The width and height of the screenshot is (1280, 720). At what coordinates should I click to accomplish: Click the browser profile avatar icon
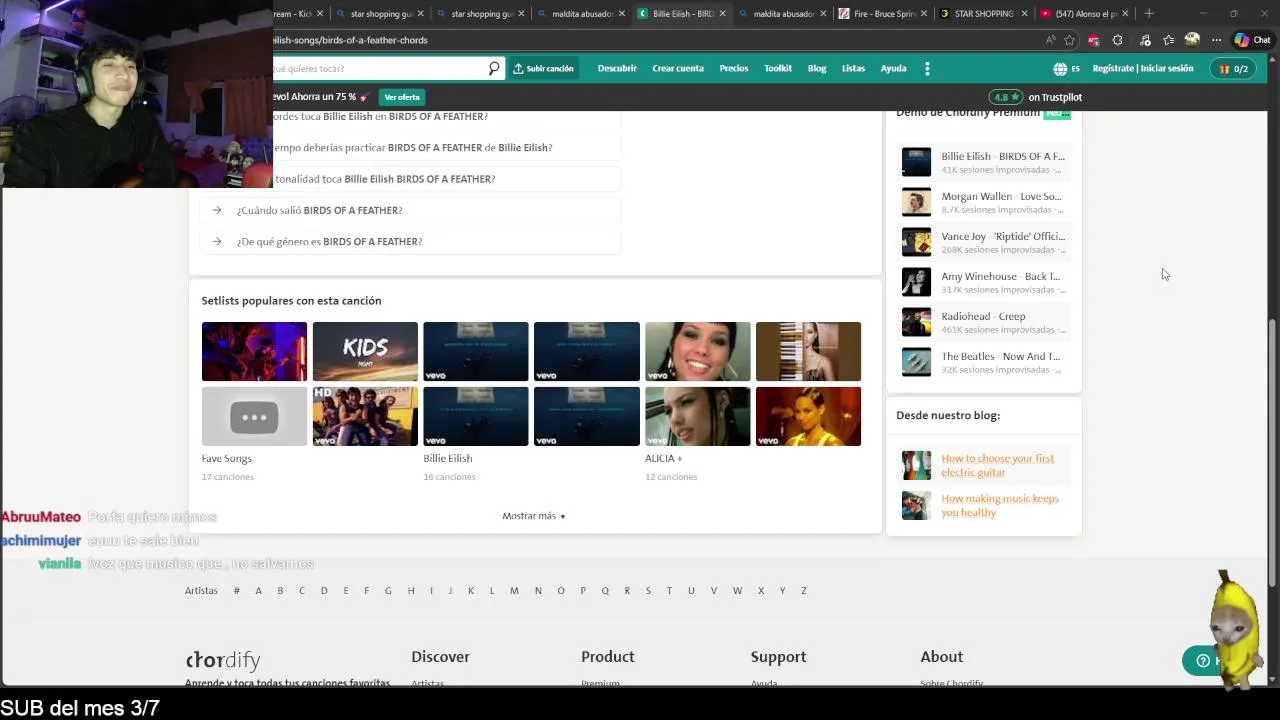pyautogui.click(x=1192, y=40)
